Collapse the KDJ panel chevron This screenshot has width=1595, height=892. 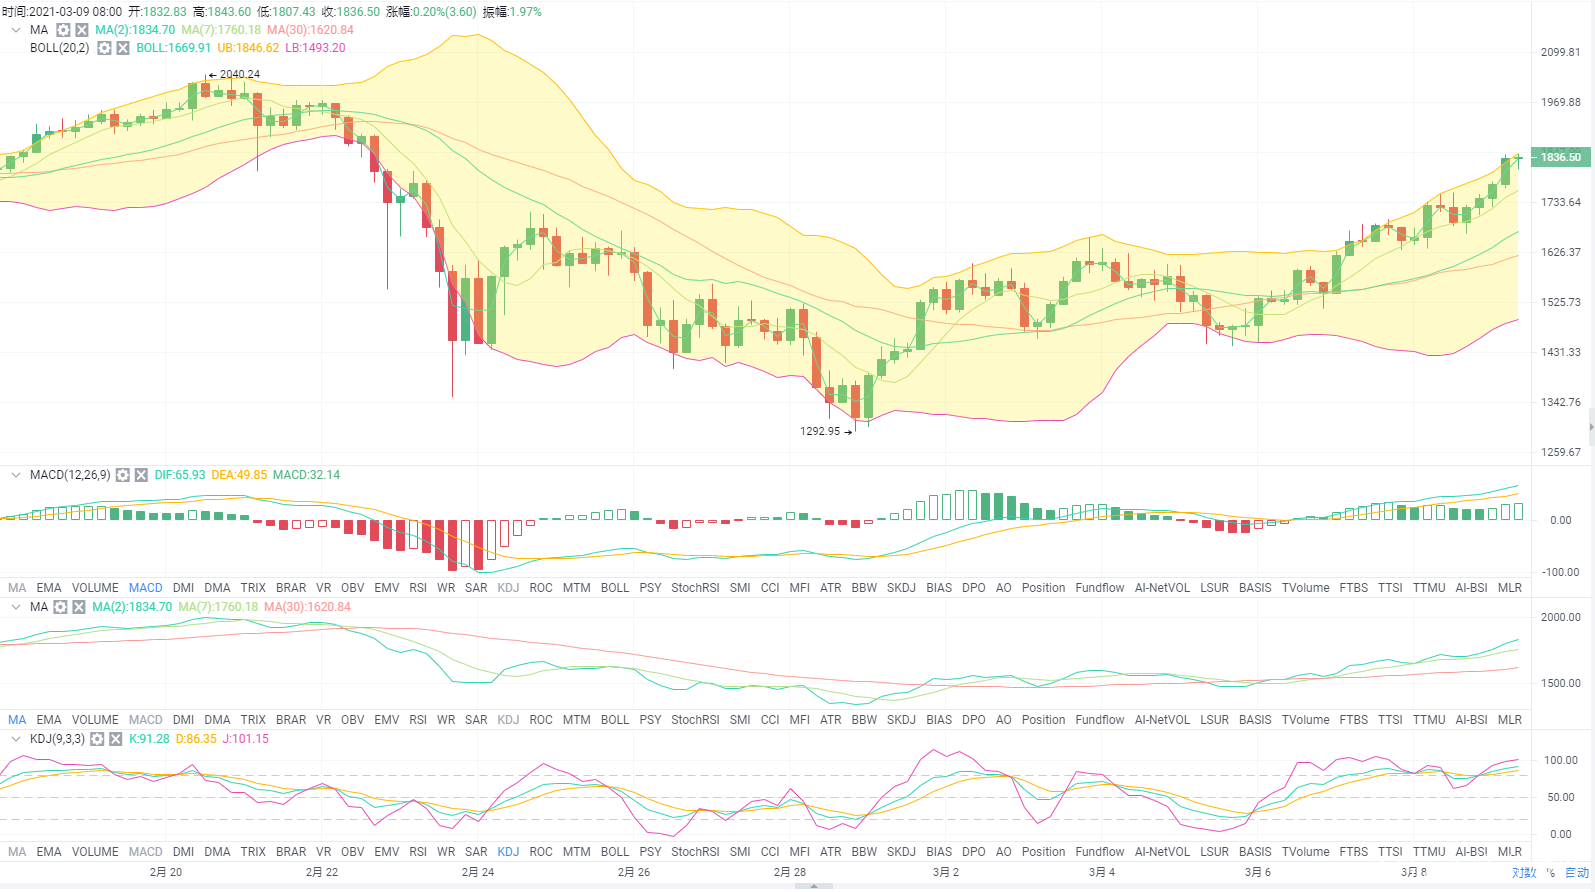[16, 739]
